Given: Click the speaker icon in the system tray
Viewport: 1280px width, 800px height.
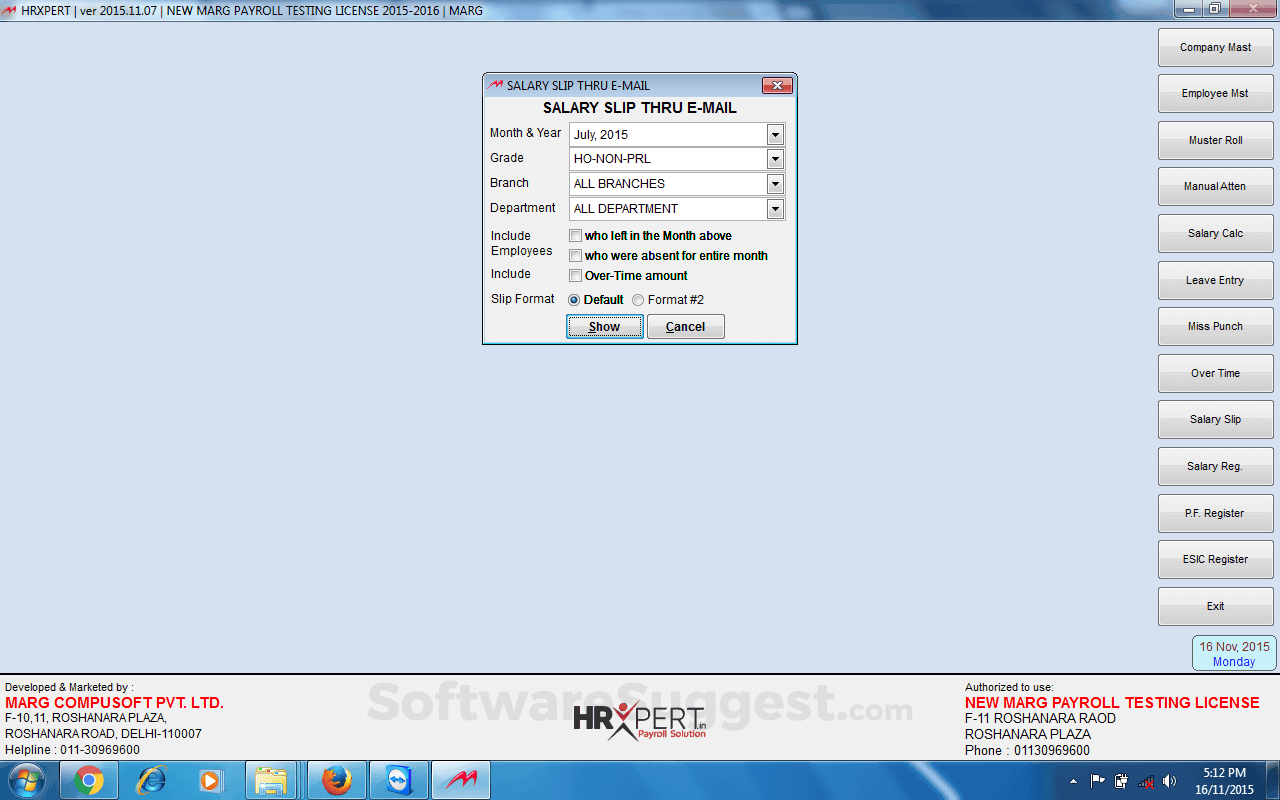Looking at the screenshot, I should pyautogui.click(x=1170, y=780).
